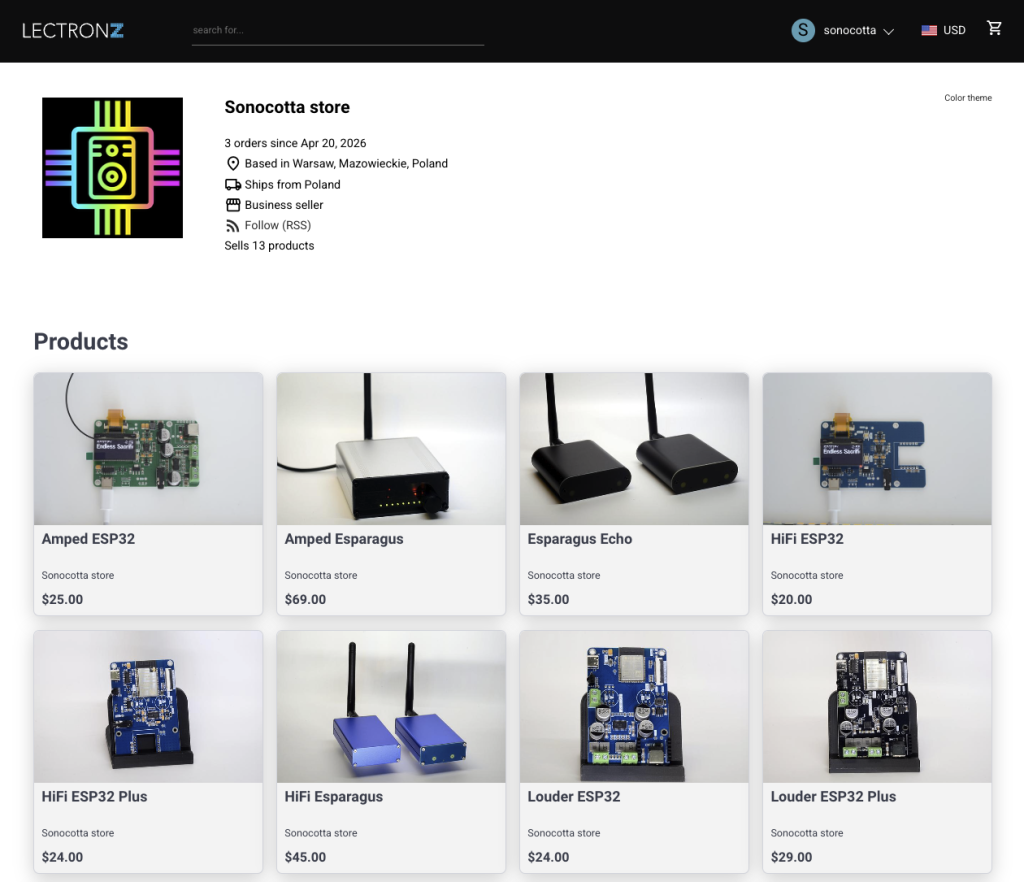
Task: Click the sonocotta user avatar
Action: click(803, 30)
